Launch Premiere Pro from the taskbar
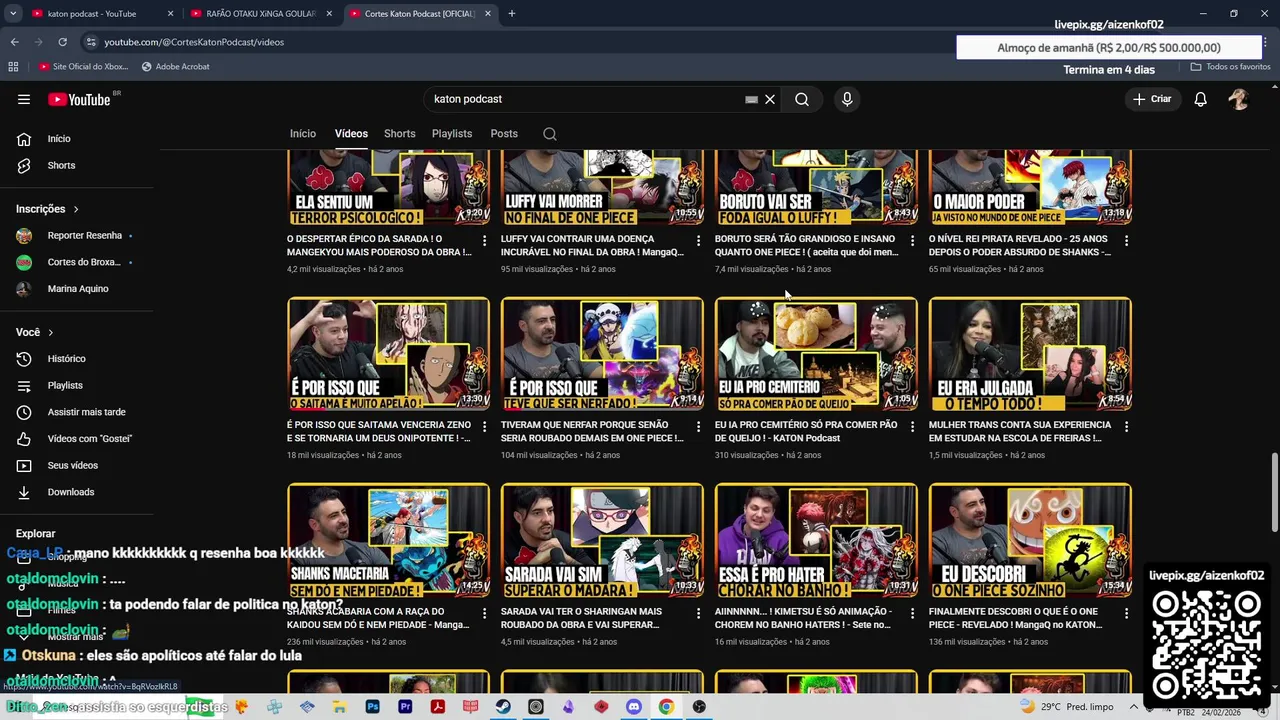 (x=405, y=707)
